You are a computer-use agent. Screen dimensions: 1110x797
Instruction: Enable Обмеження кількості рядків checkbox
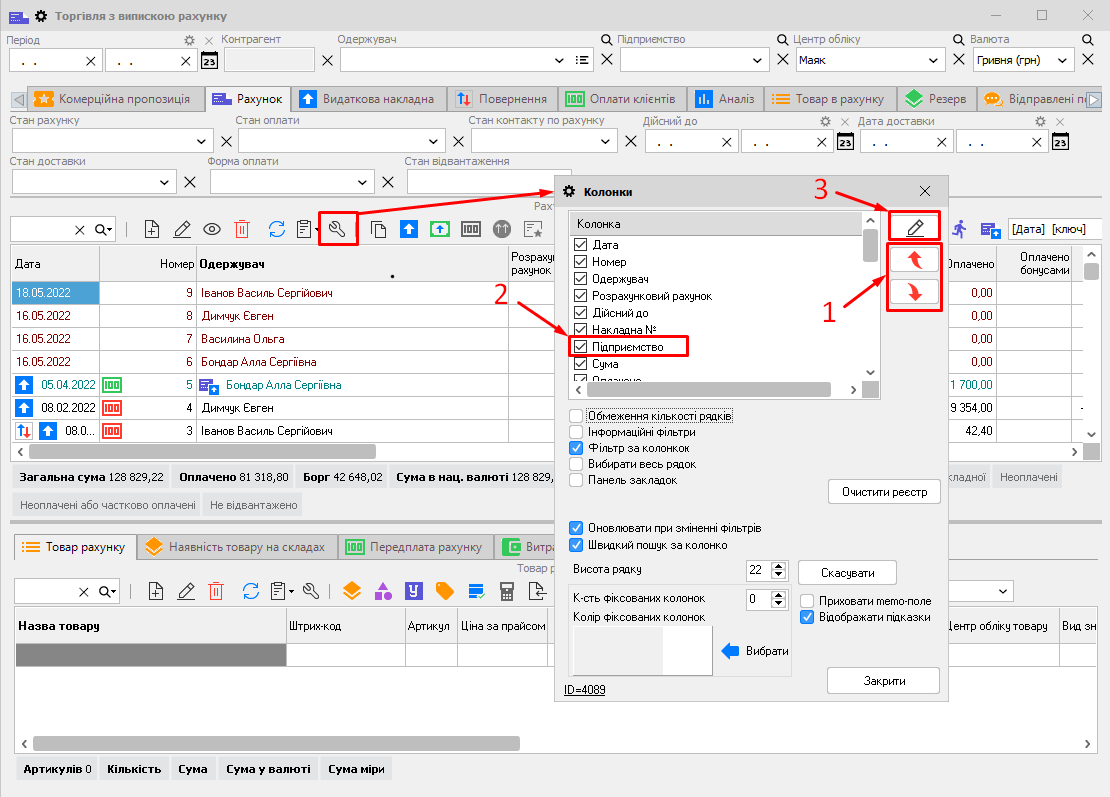[x=576, y=416]
